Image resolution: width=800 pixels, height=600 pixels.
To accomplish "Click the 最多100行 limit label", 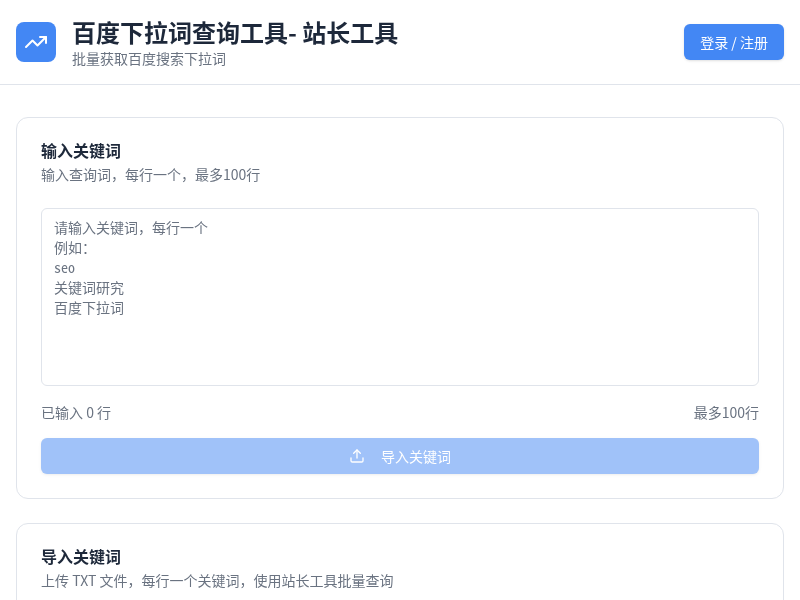I will coord(726,413).
